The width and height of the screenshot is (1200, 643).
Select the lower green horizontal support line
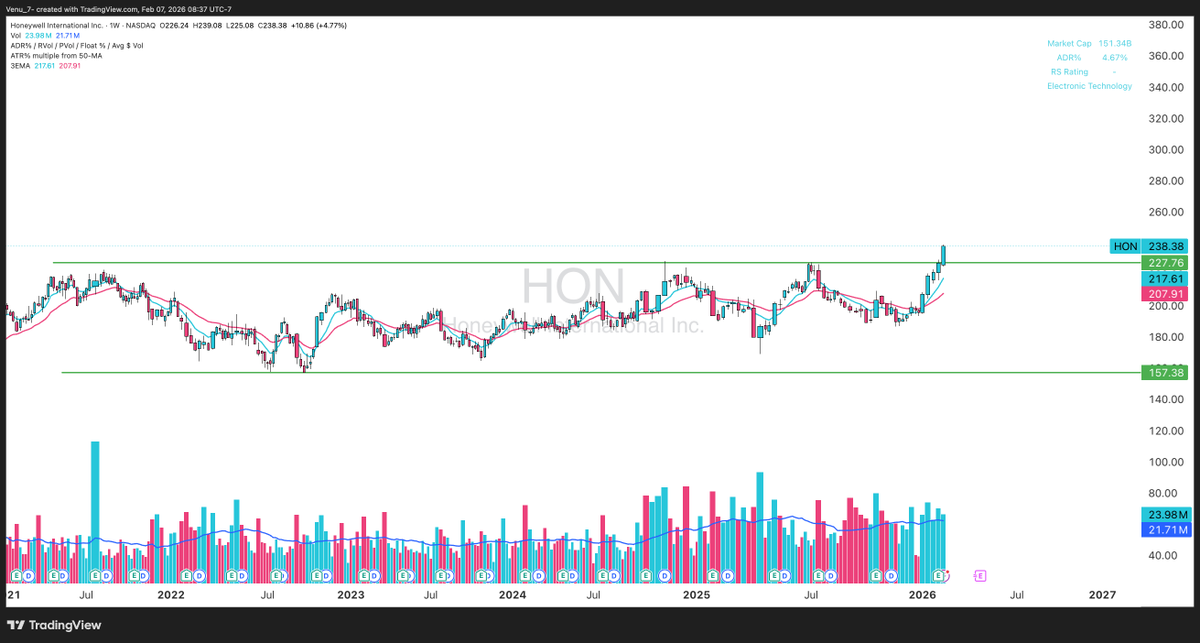600,372
